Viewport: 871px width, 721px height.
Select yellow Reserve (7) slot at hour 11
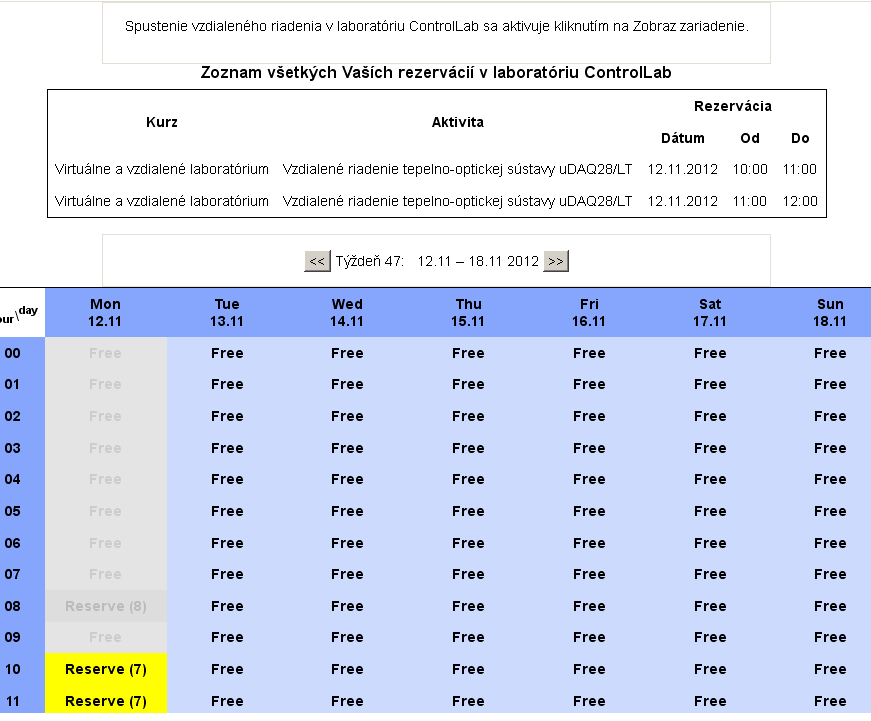pos(106,701)
